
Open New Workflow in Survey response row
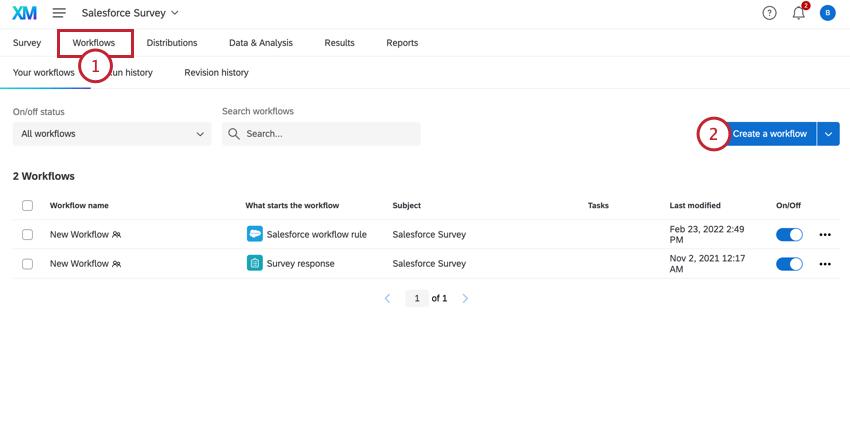click(79, 264)
